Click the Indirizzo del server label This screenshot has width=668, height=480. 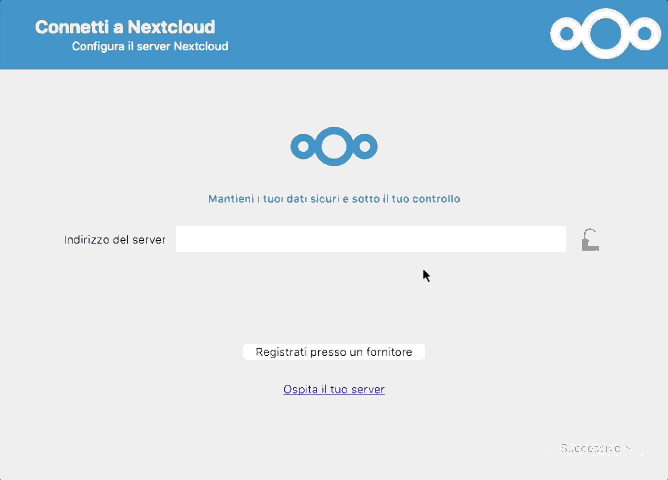tap(115, 240)
